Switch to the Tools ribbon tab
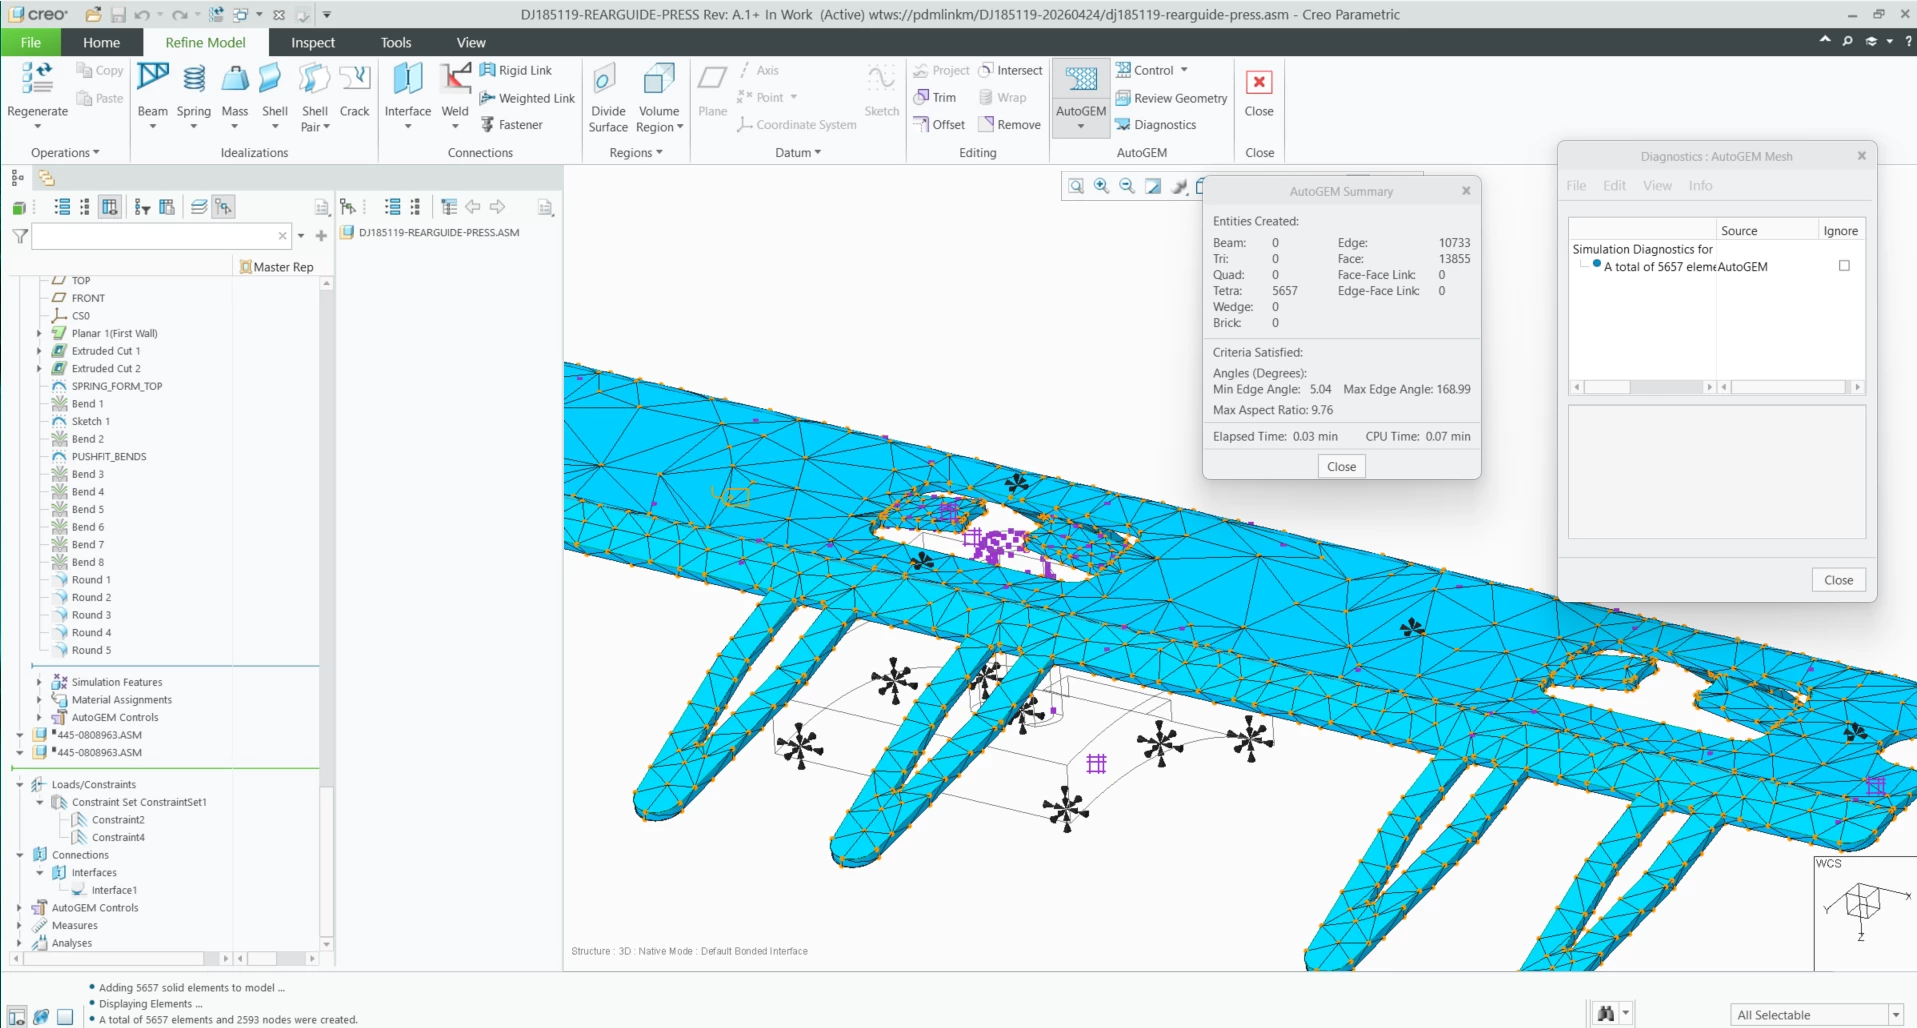This screenshot has width=1917, height=1028. coord(396,42)
